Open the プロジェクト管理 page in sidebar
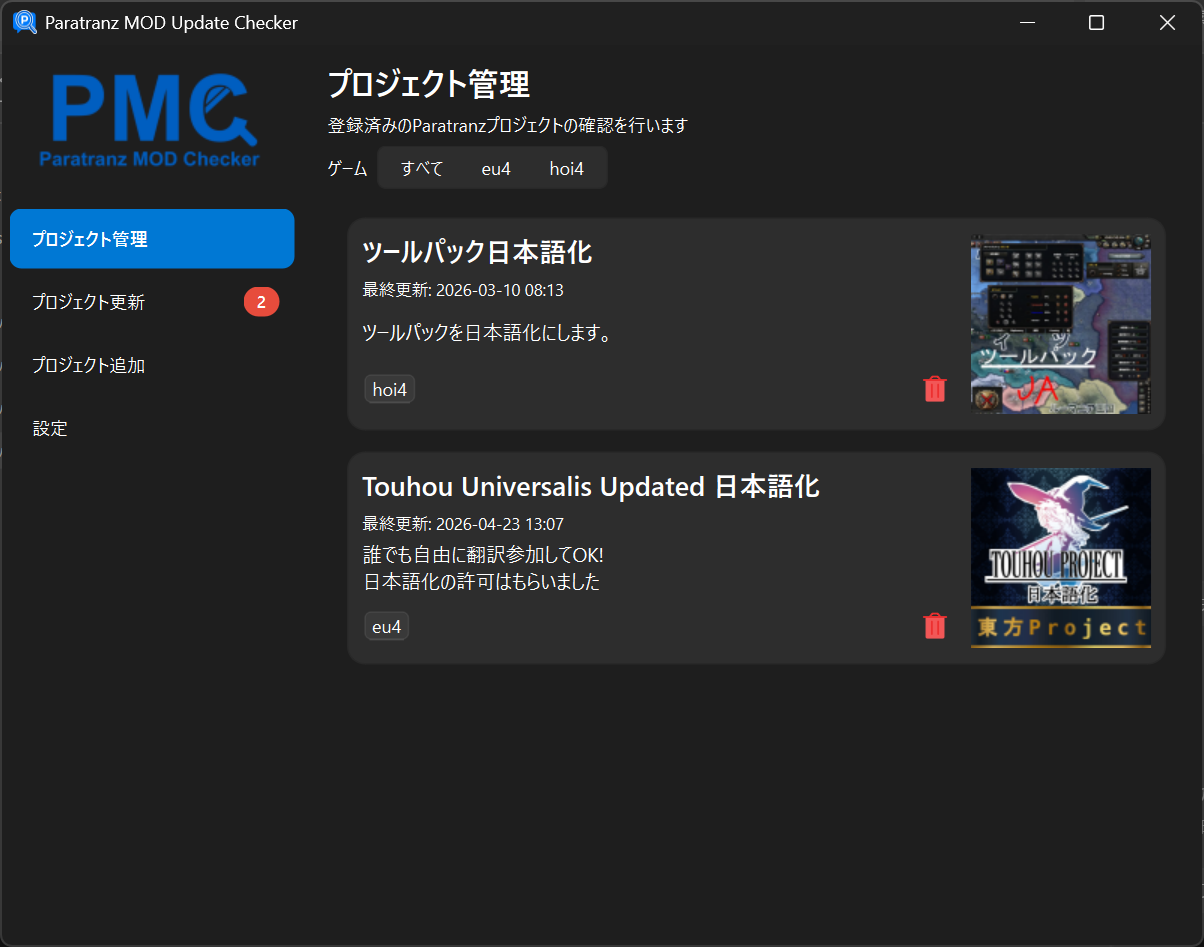Viewport: 1204px width, 947px height. click(x=152, y=239)
